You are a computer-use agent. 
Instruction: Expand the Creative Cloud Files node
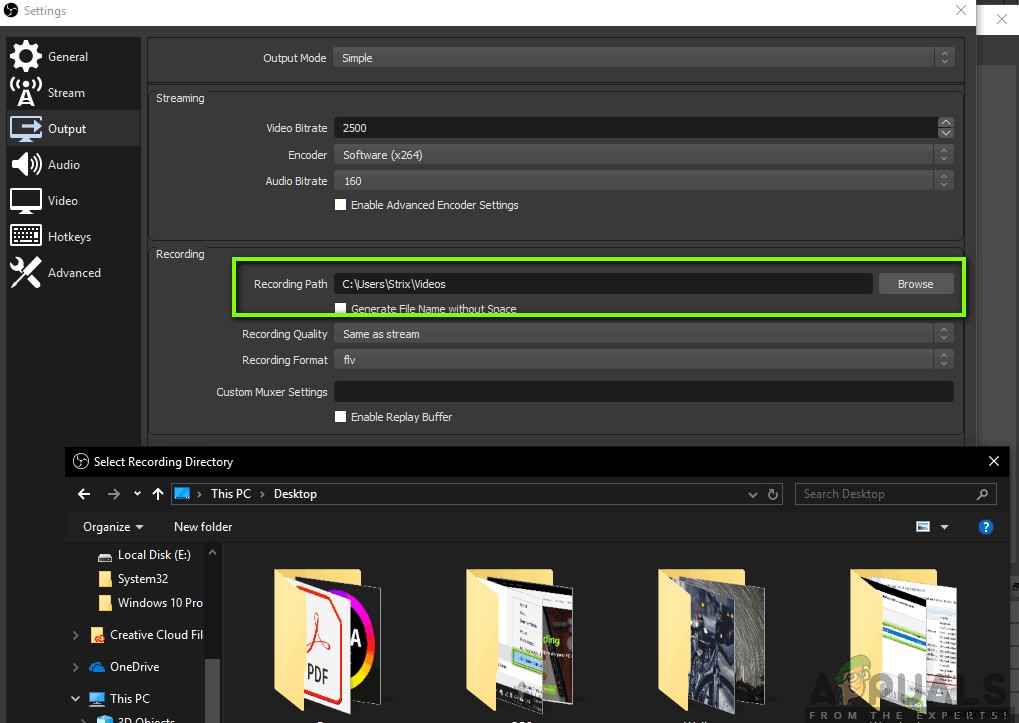point(75,635)
